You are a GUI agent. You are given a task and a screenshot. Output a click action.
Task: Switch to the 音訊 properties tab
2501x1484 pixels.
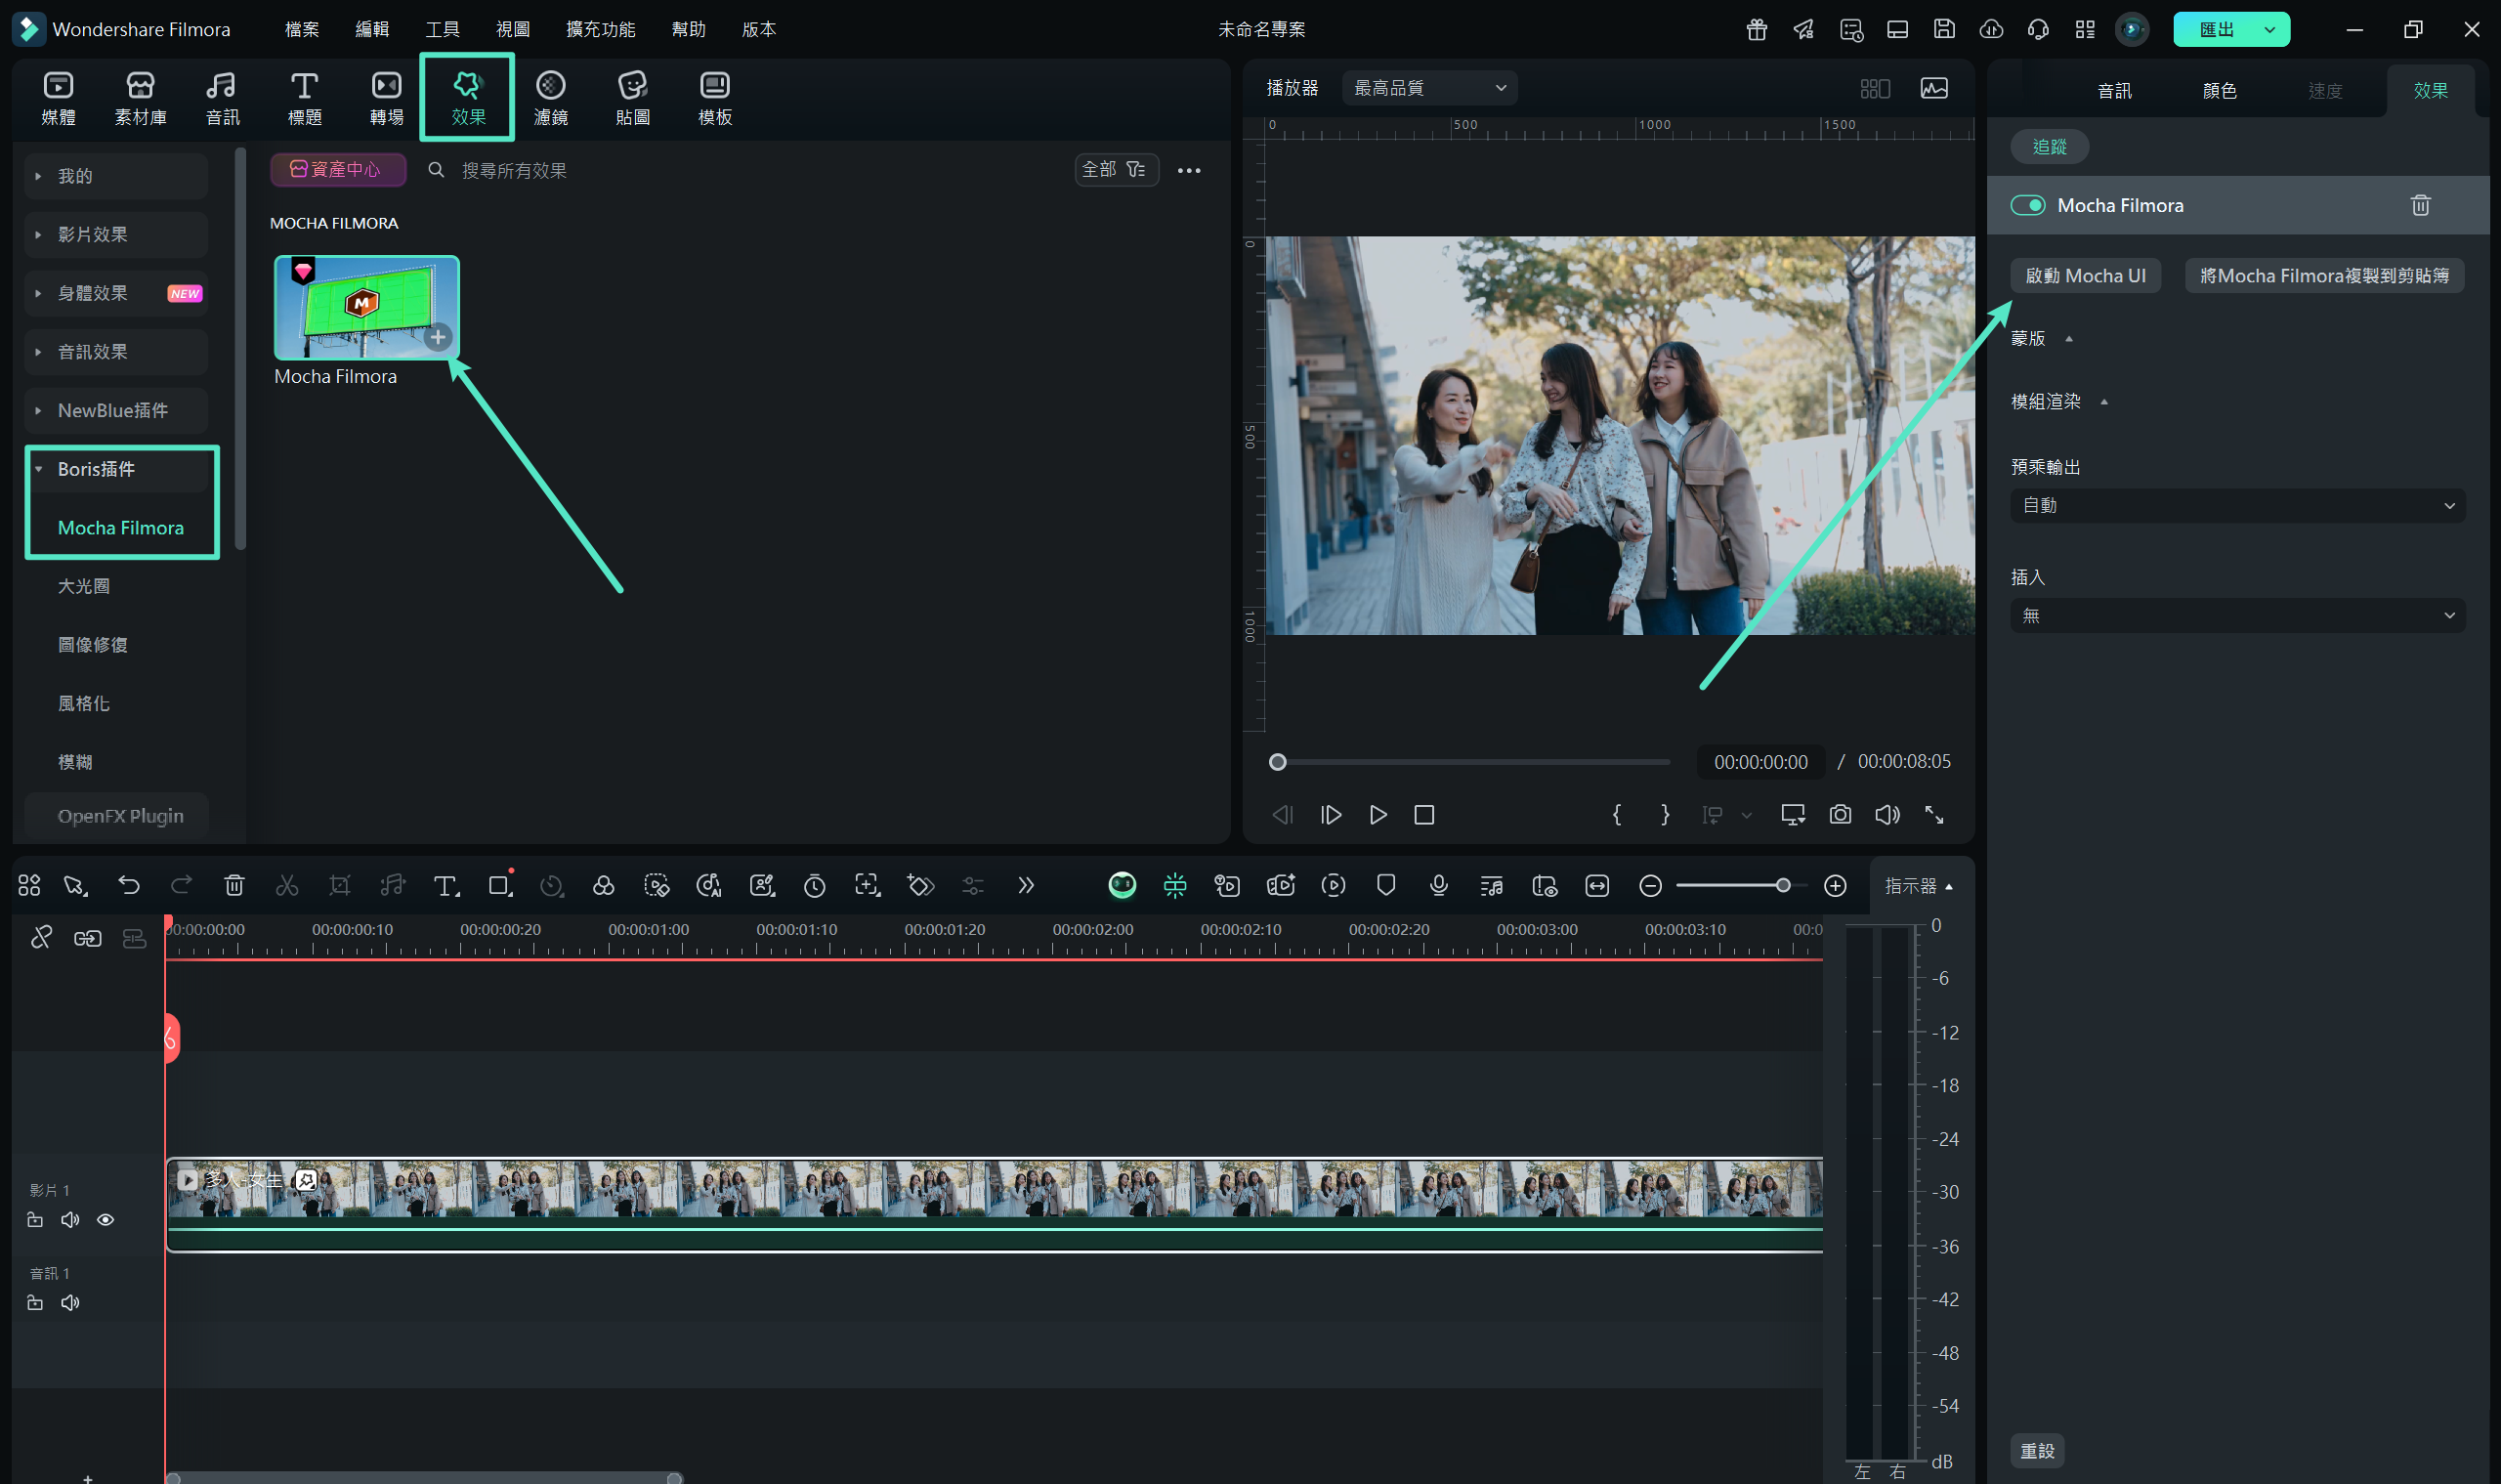2114,91
